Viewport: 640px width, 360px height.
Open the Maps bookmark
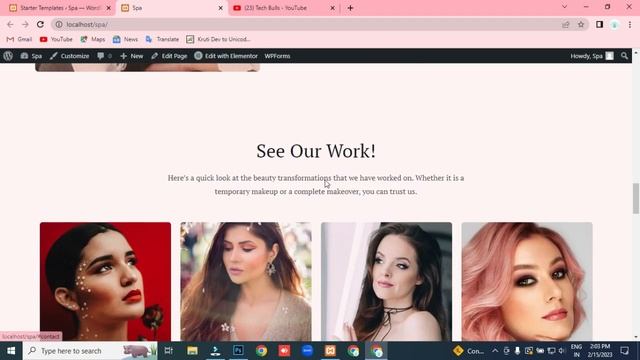click(x=93, y=39)
